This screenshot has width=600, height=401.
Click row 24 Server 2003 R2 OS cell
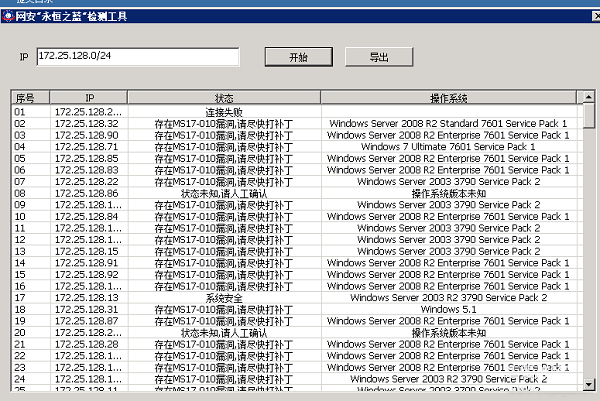[x=448, y=379]
